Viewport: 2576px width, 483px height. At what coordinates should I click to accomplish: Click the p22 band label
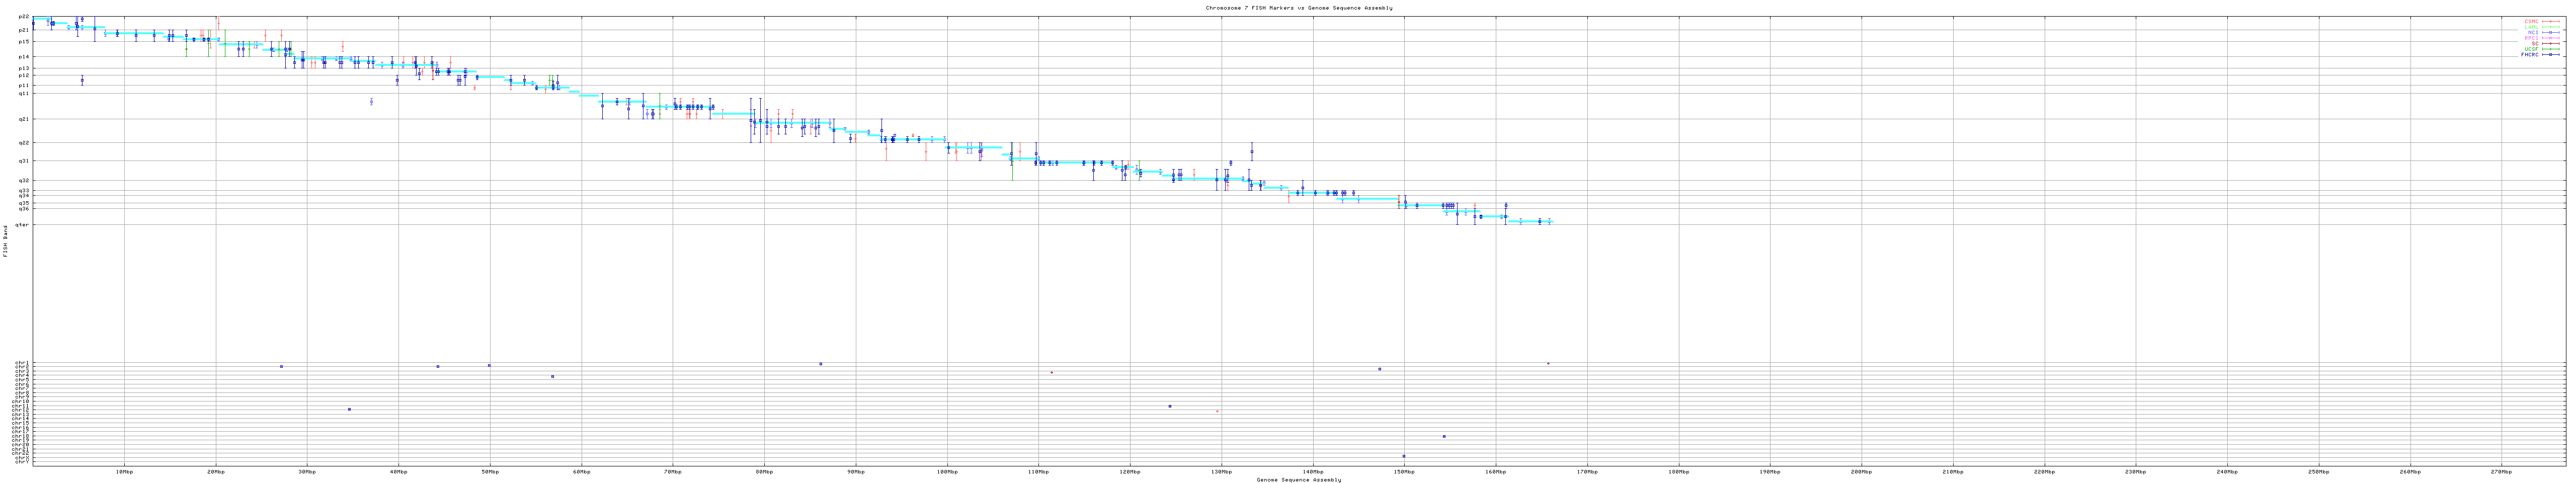24,17
